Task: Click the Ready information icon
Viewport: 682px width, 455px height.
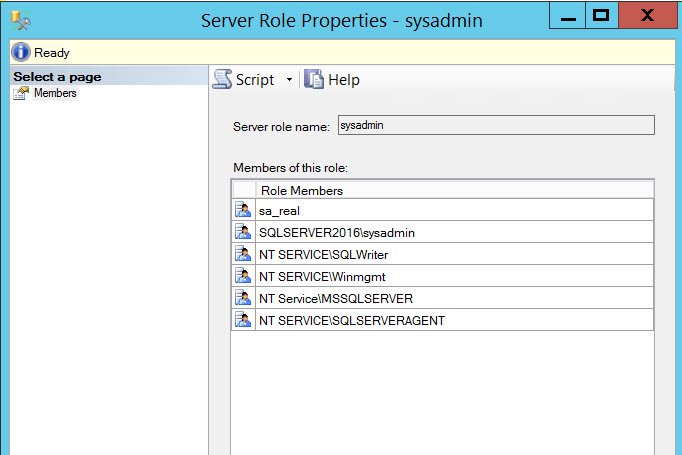Action: point(20,52)
